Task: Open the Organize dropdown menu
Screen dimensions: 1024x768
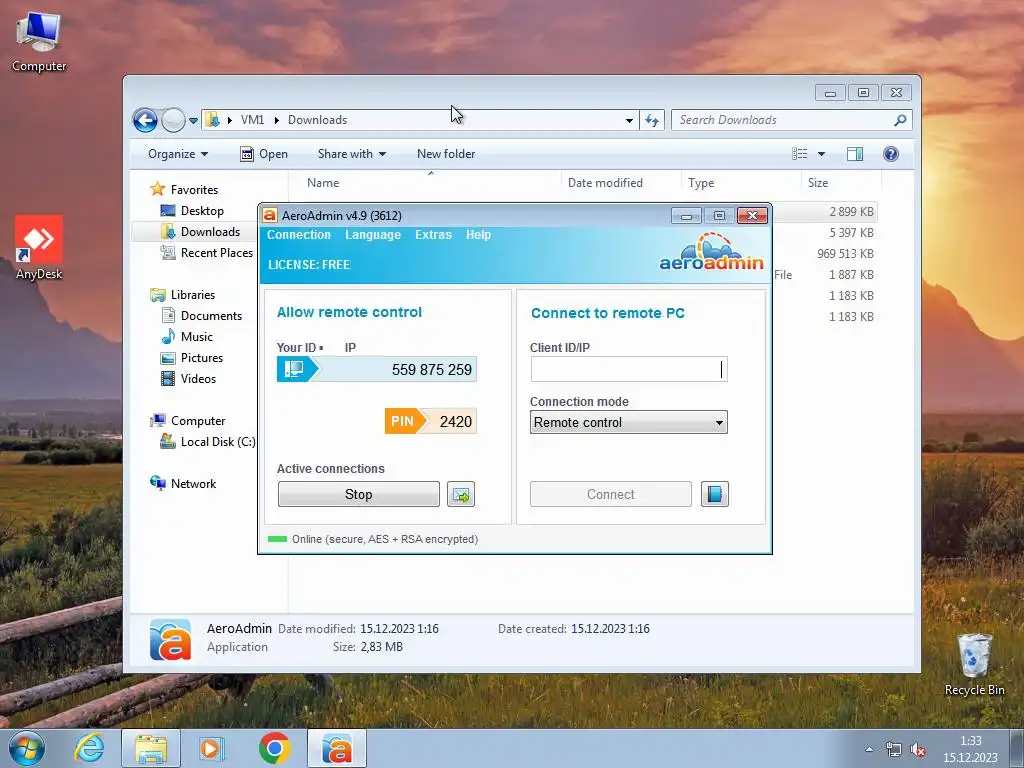Action: click(x=178, y=154)
